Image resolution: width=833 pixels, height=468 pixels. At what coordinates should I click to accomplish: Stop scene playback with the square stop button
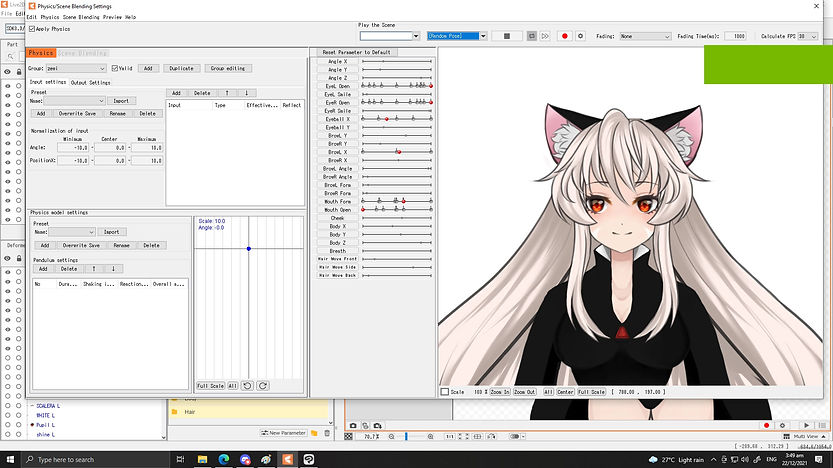507,36
